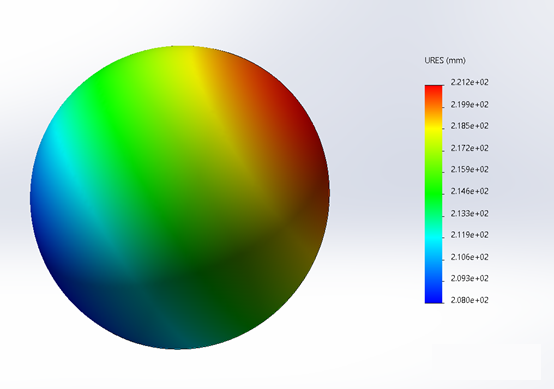
Task: Click the 2.172e+02 legend value
Action: pos(470,148)
